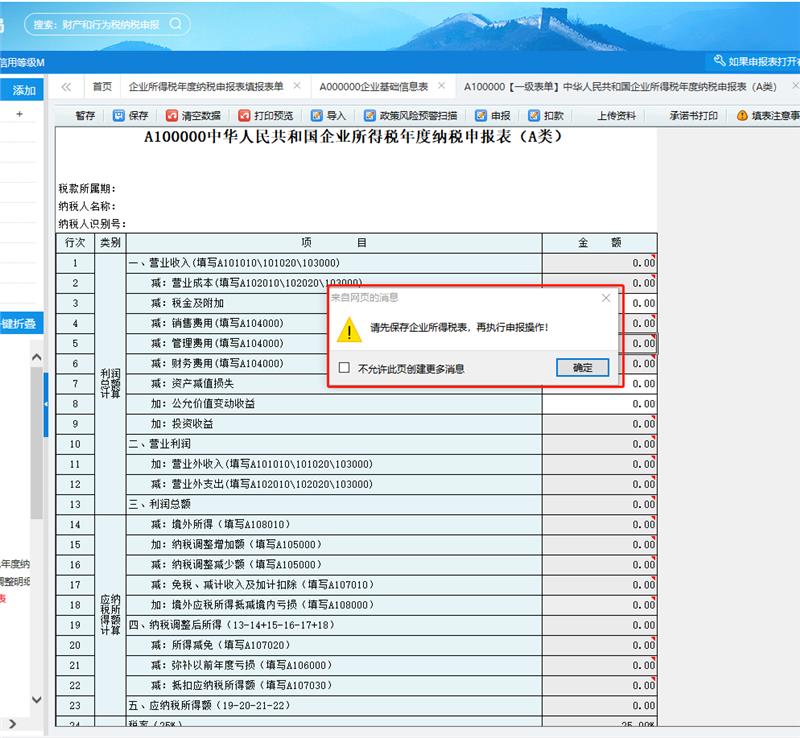The height and width of the screenshot is (738, 800).
Task: Open 打印预览 (Print preview)
Action: click(x=245, y=116)
